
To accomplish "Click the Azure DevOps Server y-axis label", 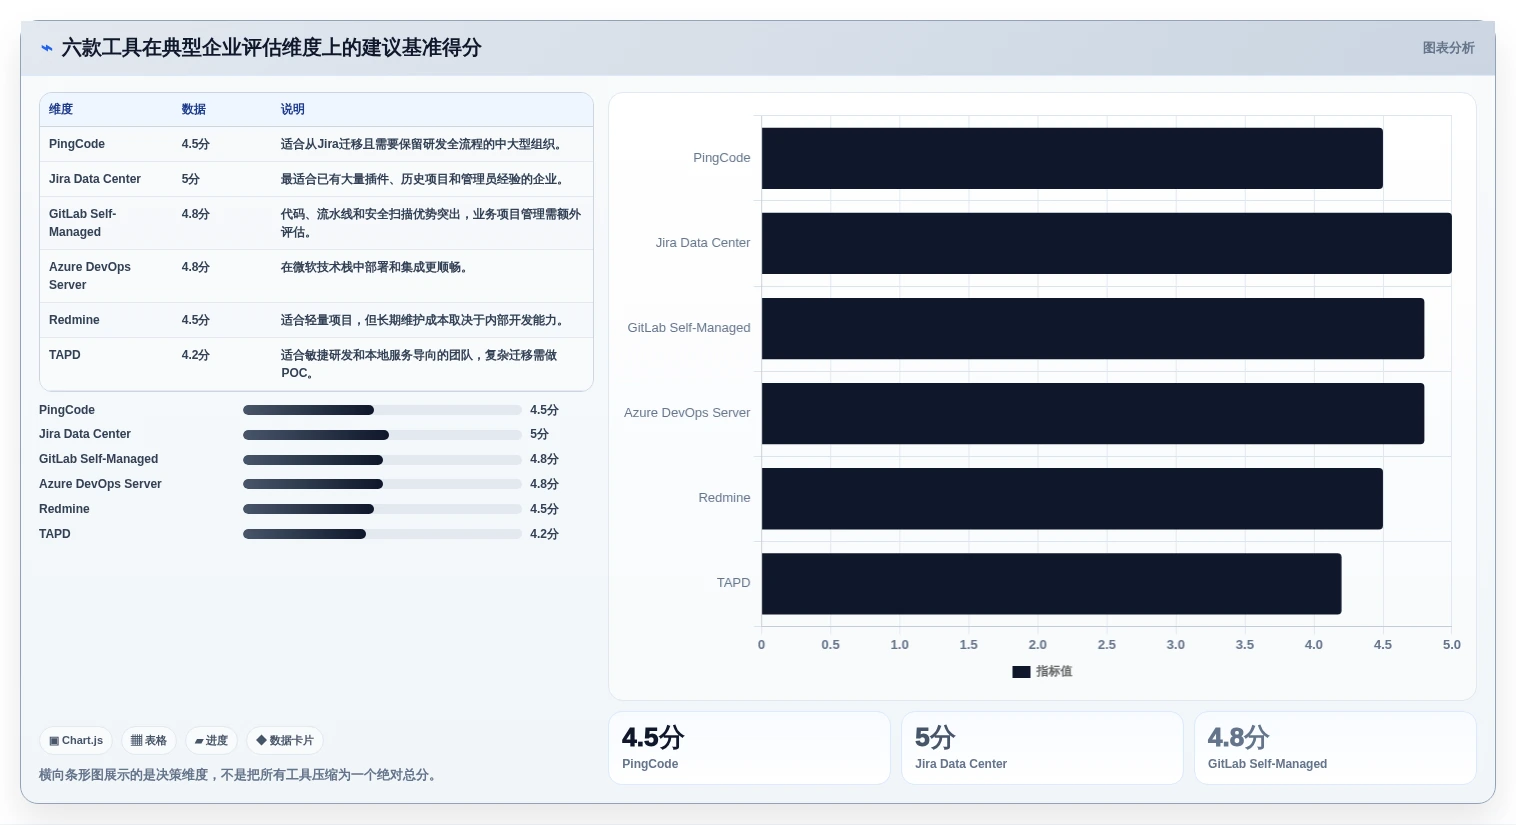I will click(x=687, y=413).
